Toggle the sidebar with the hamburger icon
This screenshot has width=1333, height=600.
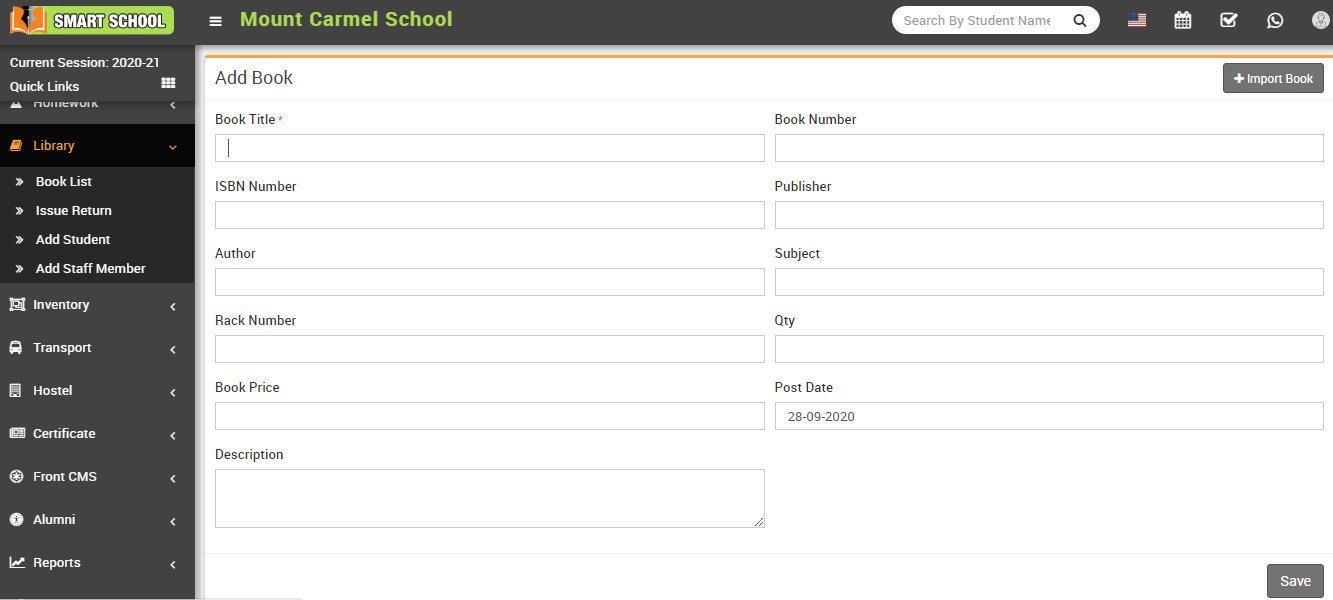216,19
